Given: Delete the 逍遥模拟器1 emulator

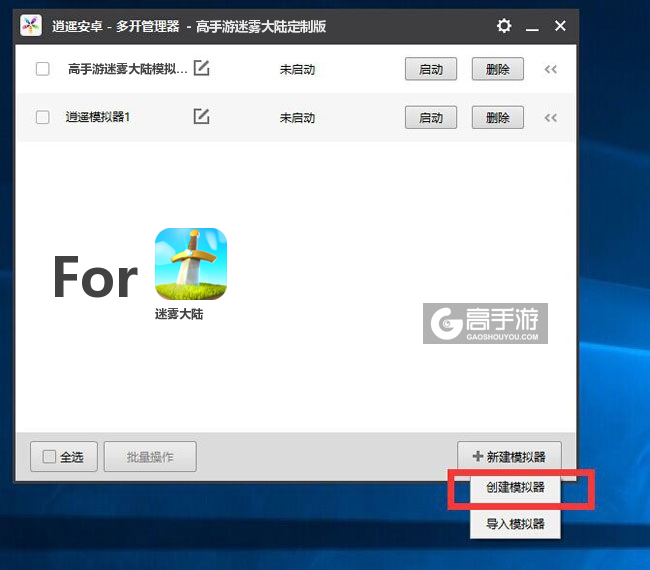Looking at the screenshot, I should point(497,117).
